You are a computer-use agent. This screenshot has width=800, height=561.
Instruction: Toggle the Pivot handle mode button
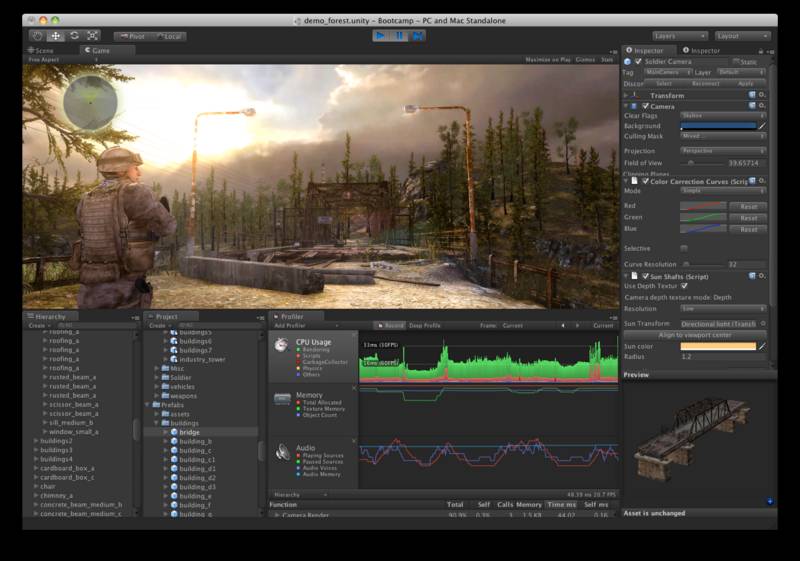132,36
